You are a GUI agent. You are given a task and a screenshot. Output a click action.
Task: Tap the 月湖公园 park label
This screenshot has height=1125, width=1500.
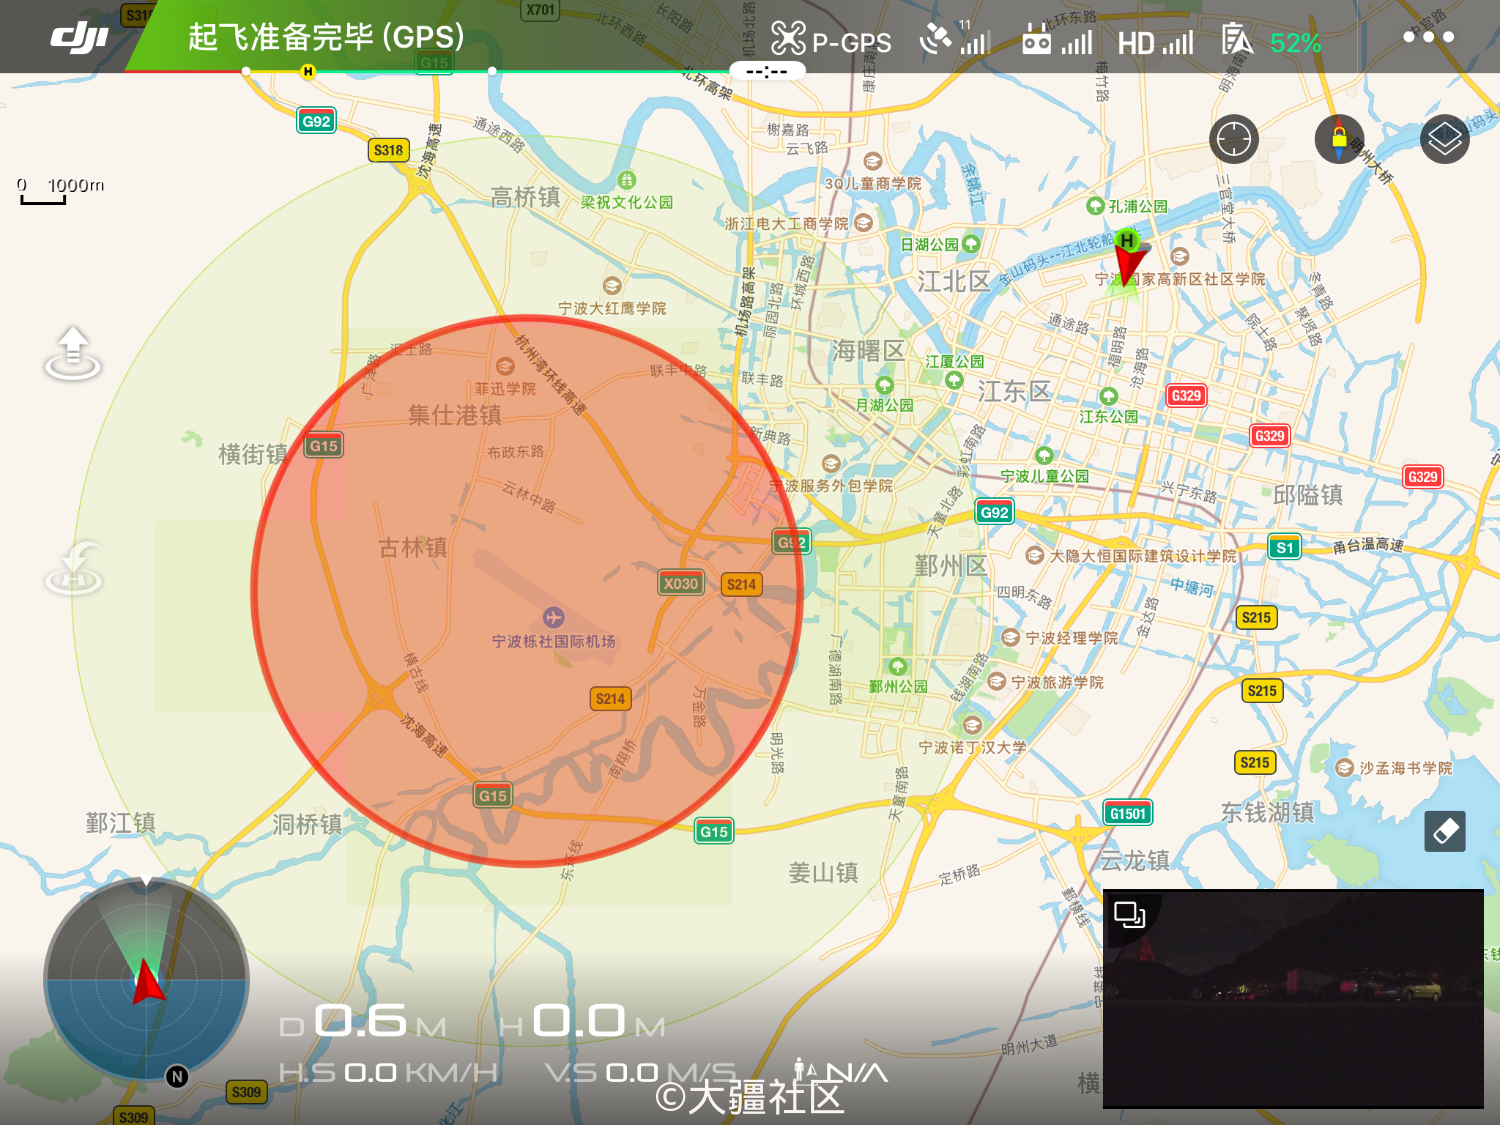tap(885, 405)
